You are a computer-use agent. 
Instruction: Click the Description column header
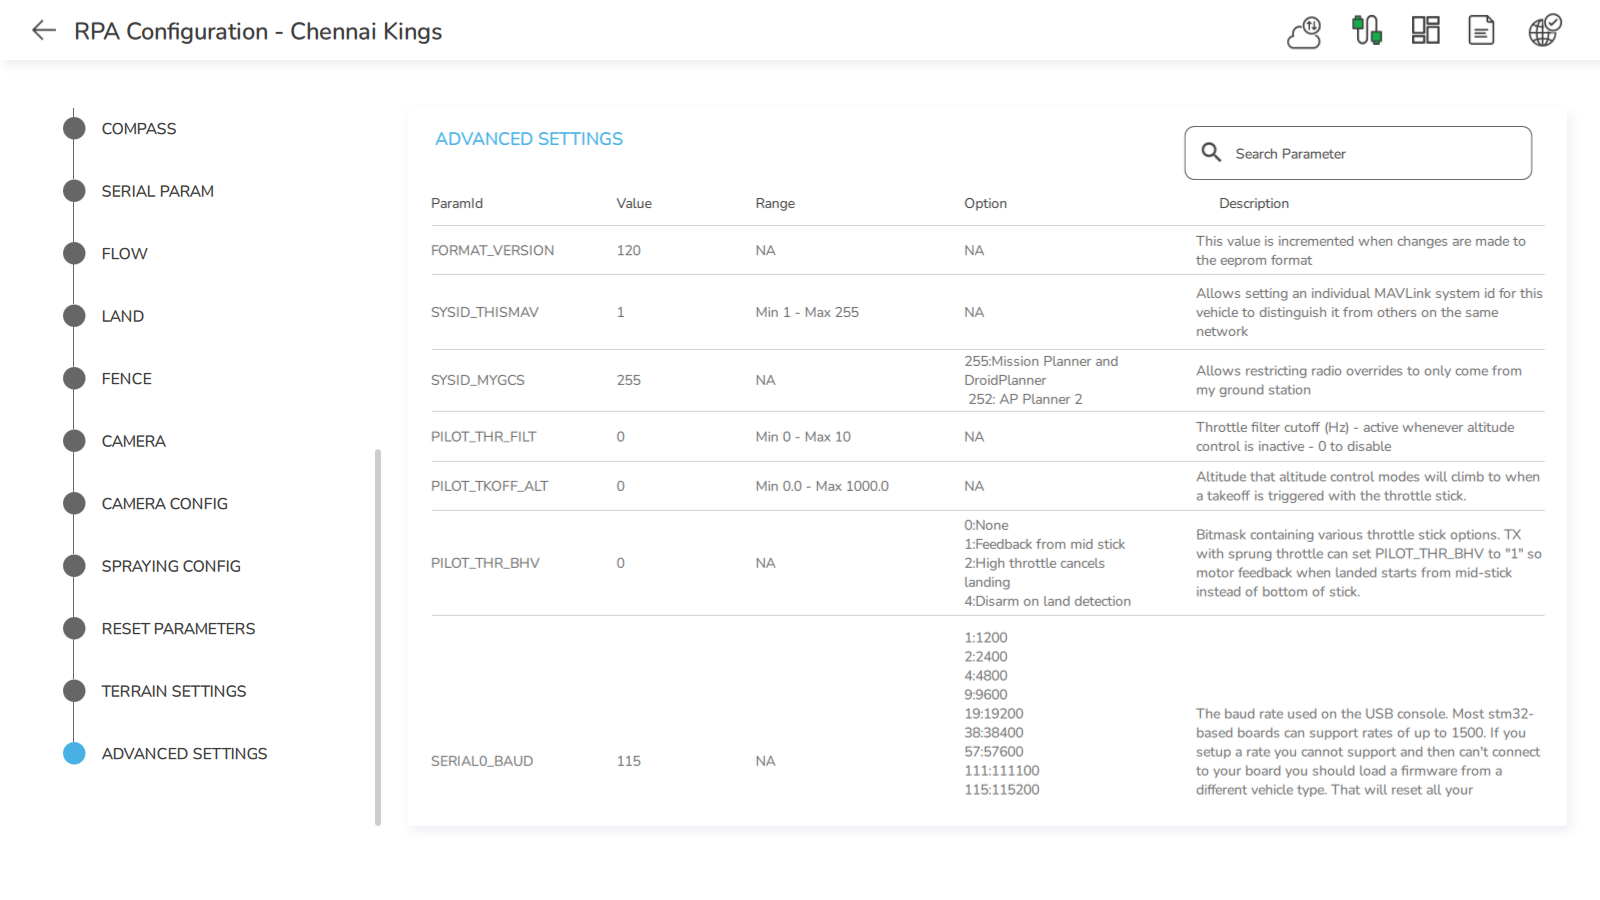point(1254,203)
